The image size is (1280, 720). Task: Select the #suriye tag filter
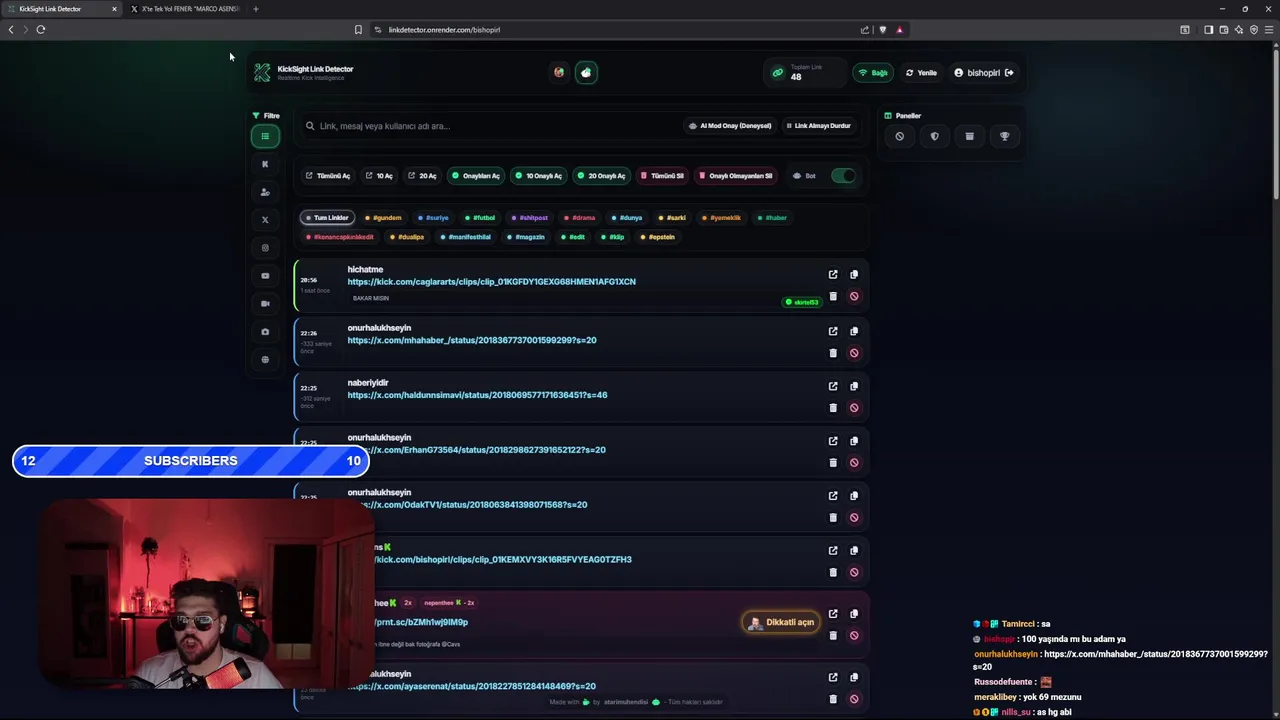click(x=433, y=218)
